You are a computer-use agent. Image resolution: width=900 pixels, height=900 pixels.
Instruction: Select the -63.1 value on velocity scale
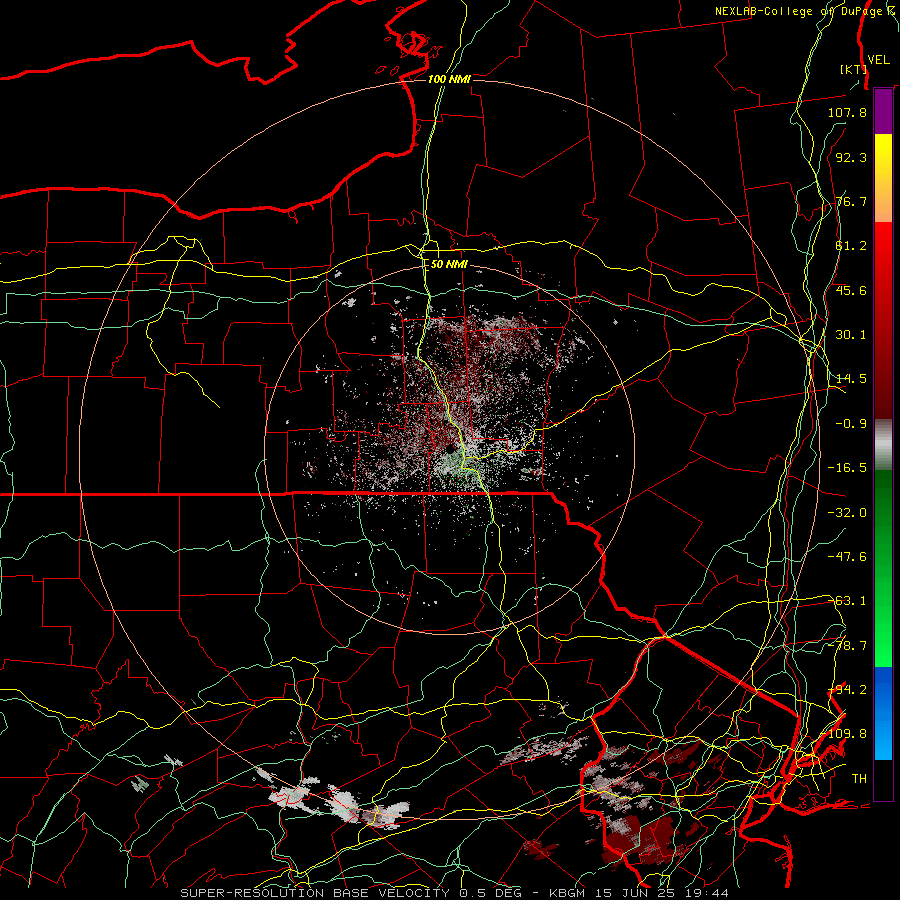pyautogui.click(x=847, y=601)
